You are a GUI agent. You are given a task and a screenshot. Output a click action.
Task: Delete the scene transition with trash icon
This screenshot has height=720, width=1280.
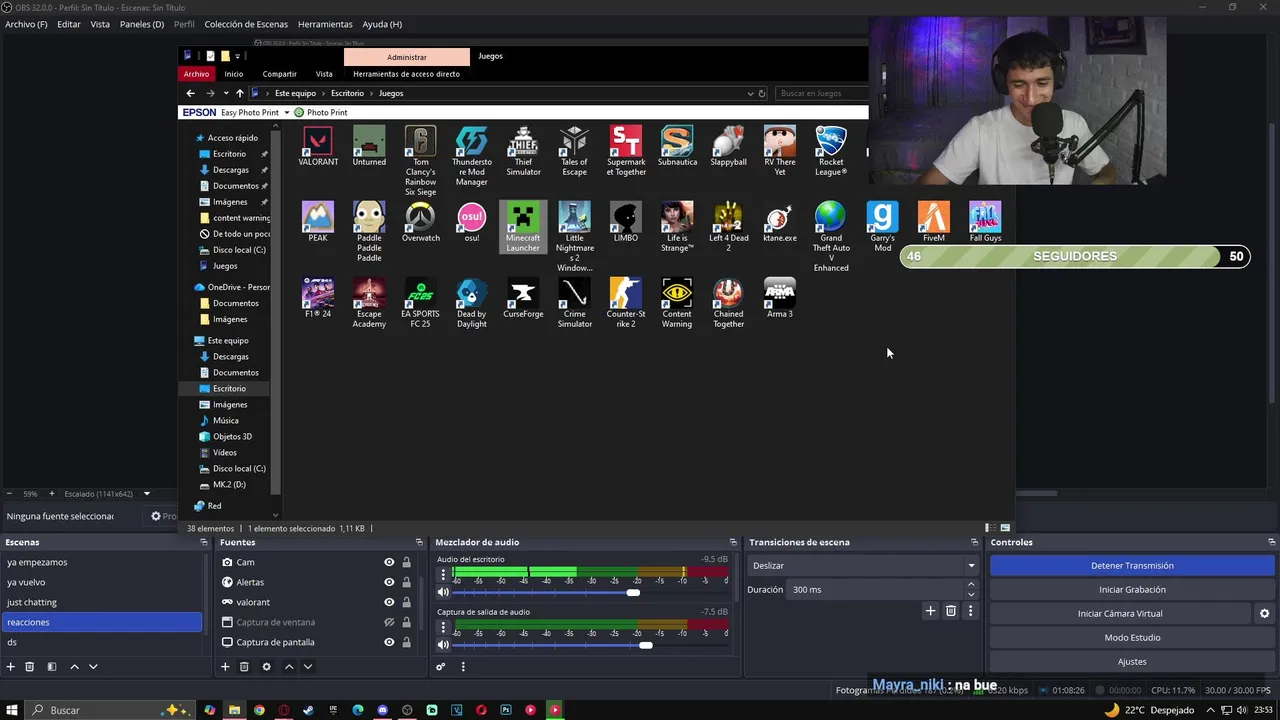tap(951, 611)
